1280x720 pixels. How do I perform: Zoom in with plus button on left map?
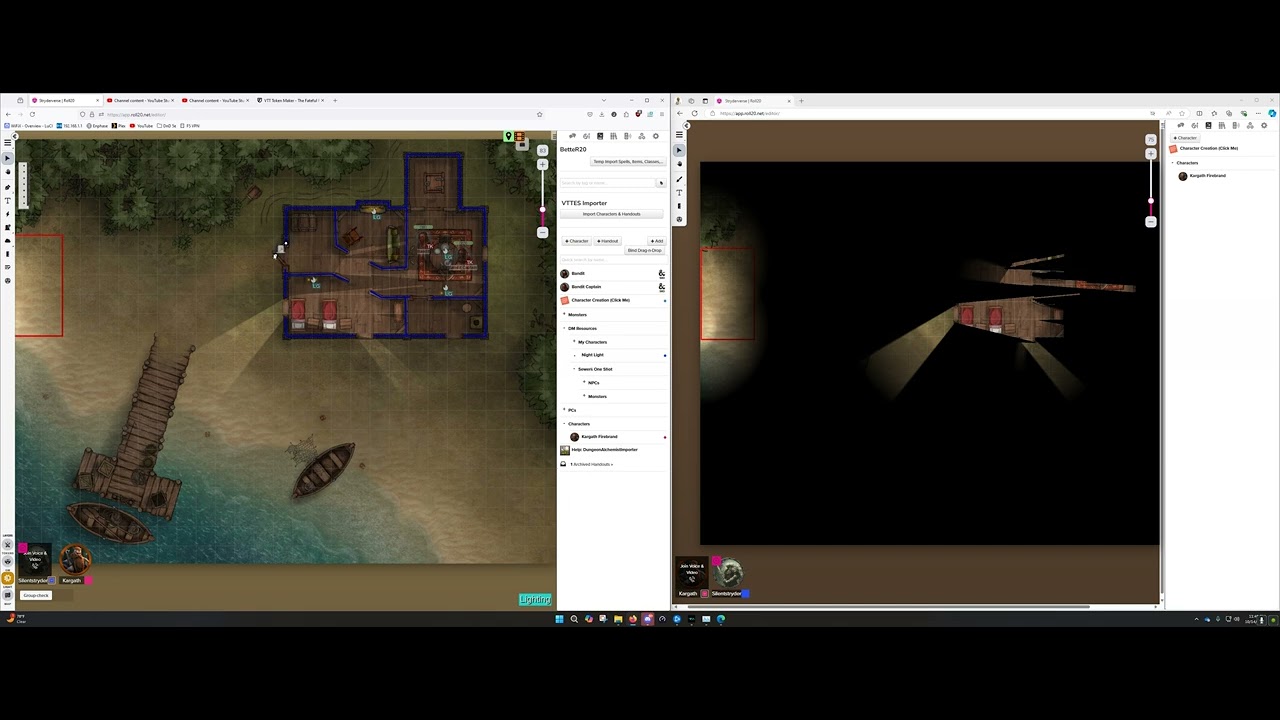click(x=542, y=164)
